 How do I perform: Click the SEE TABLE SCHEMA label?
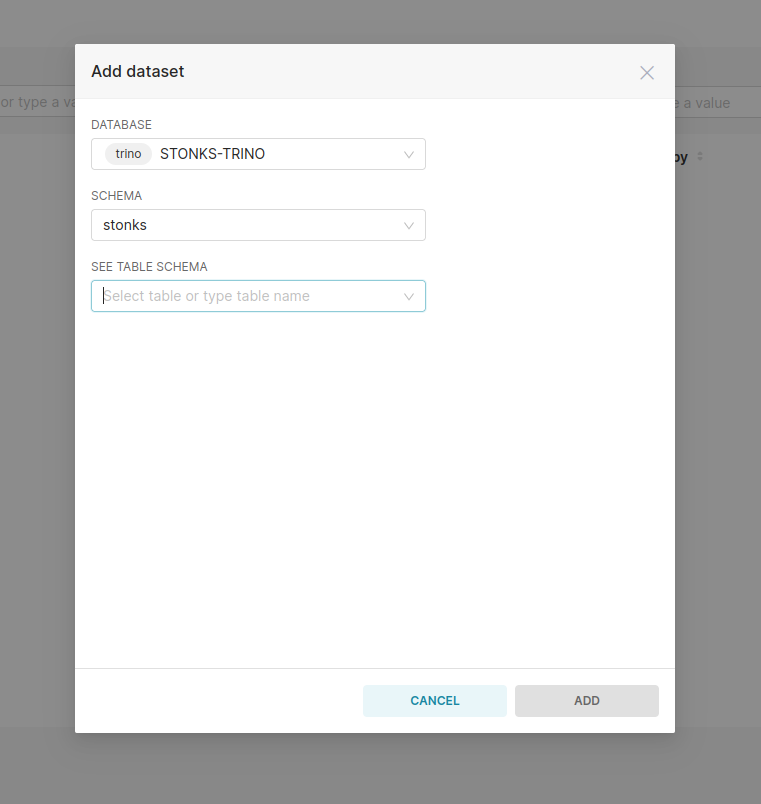[x=148, y=266]
